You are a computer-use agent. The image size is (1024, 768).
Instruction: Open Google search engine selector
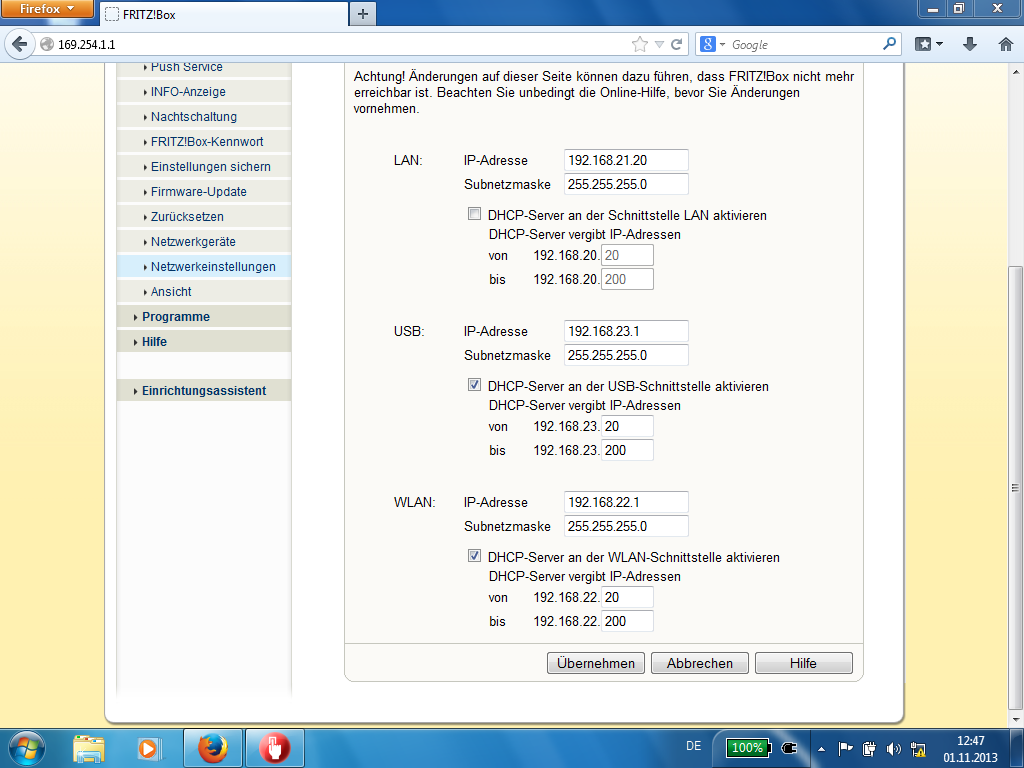pyautogui.click(x=712, y=44)
